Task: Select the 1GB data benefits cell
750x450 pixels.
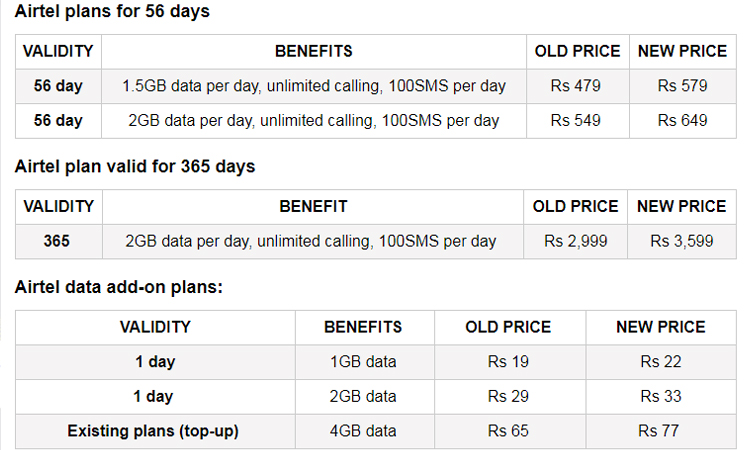Action: [x=364, y=362]
